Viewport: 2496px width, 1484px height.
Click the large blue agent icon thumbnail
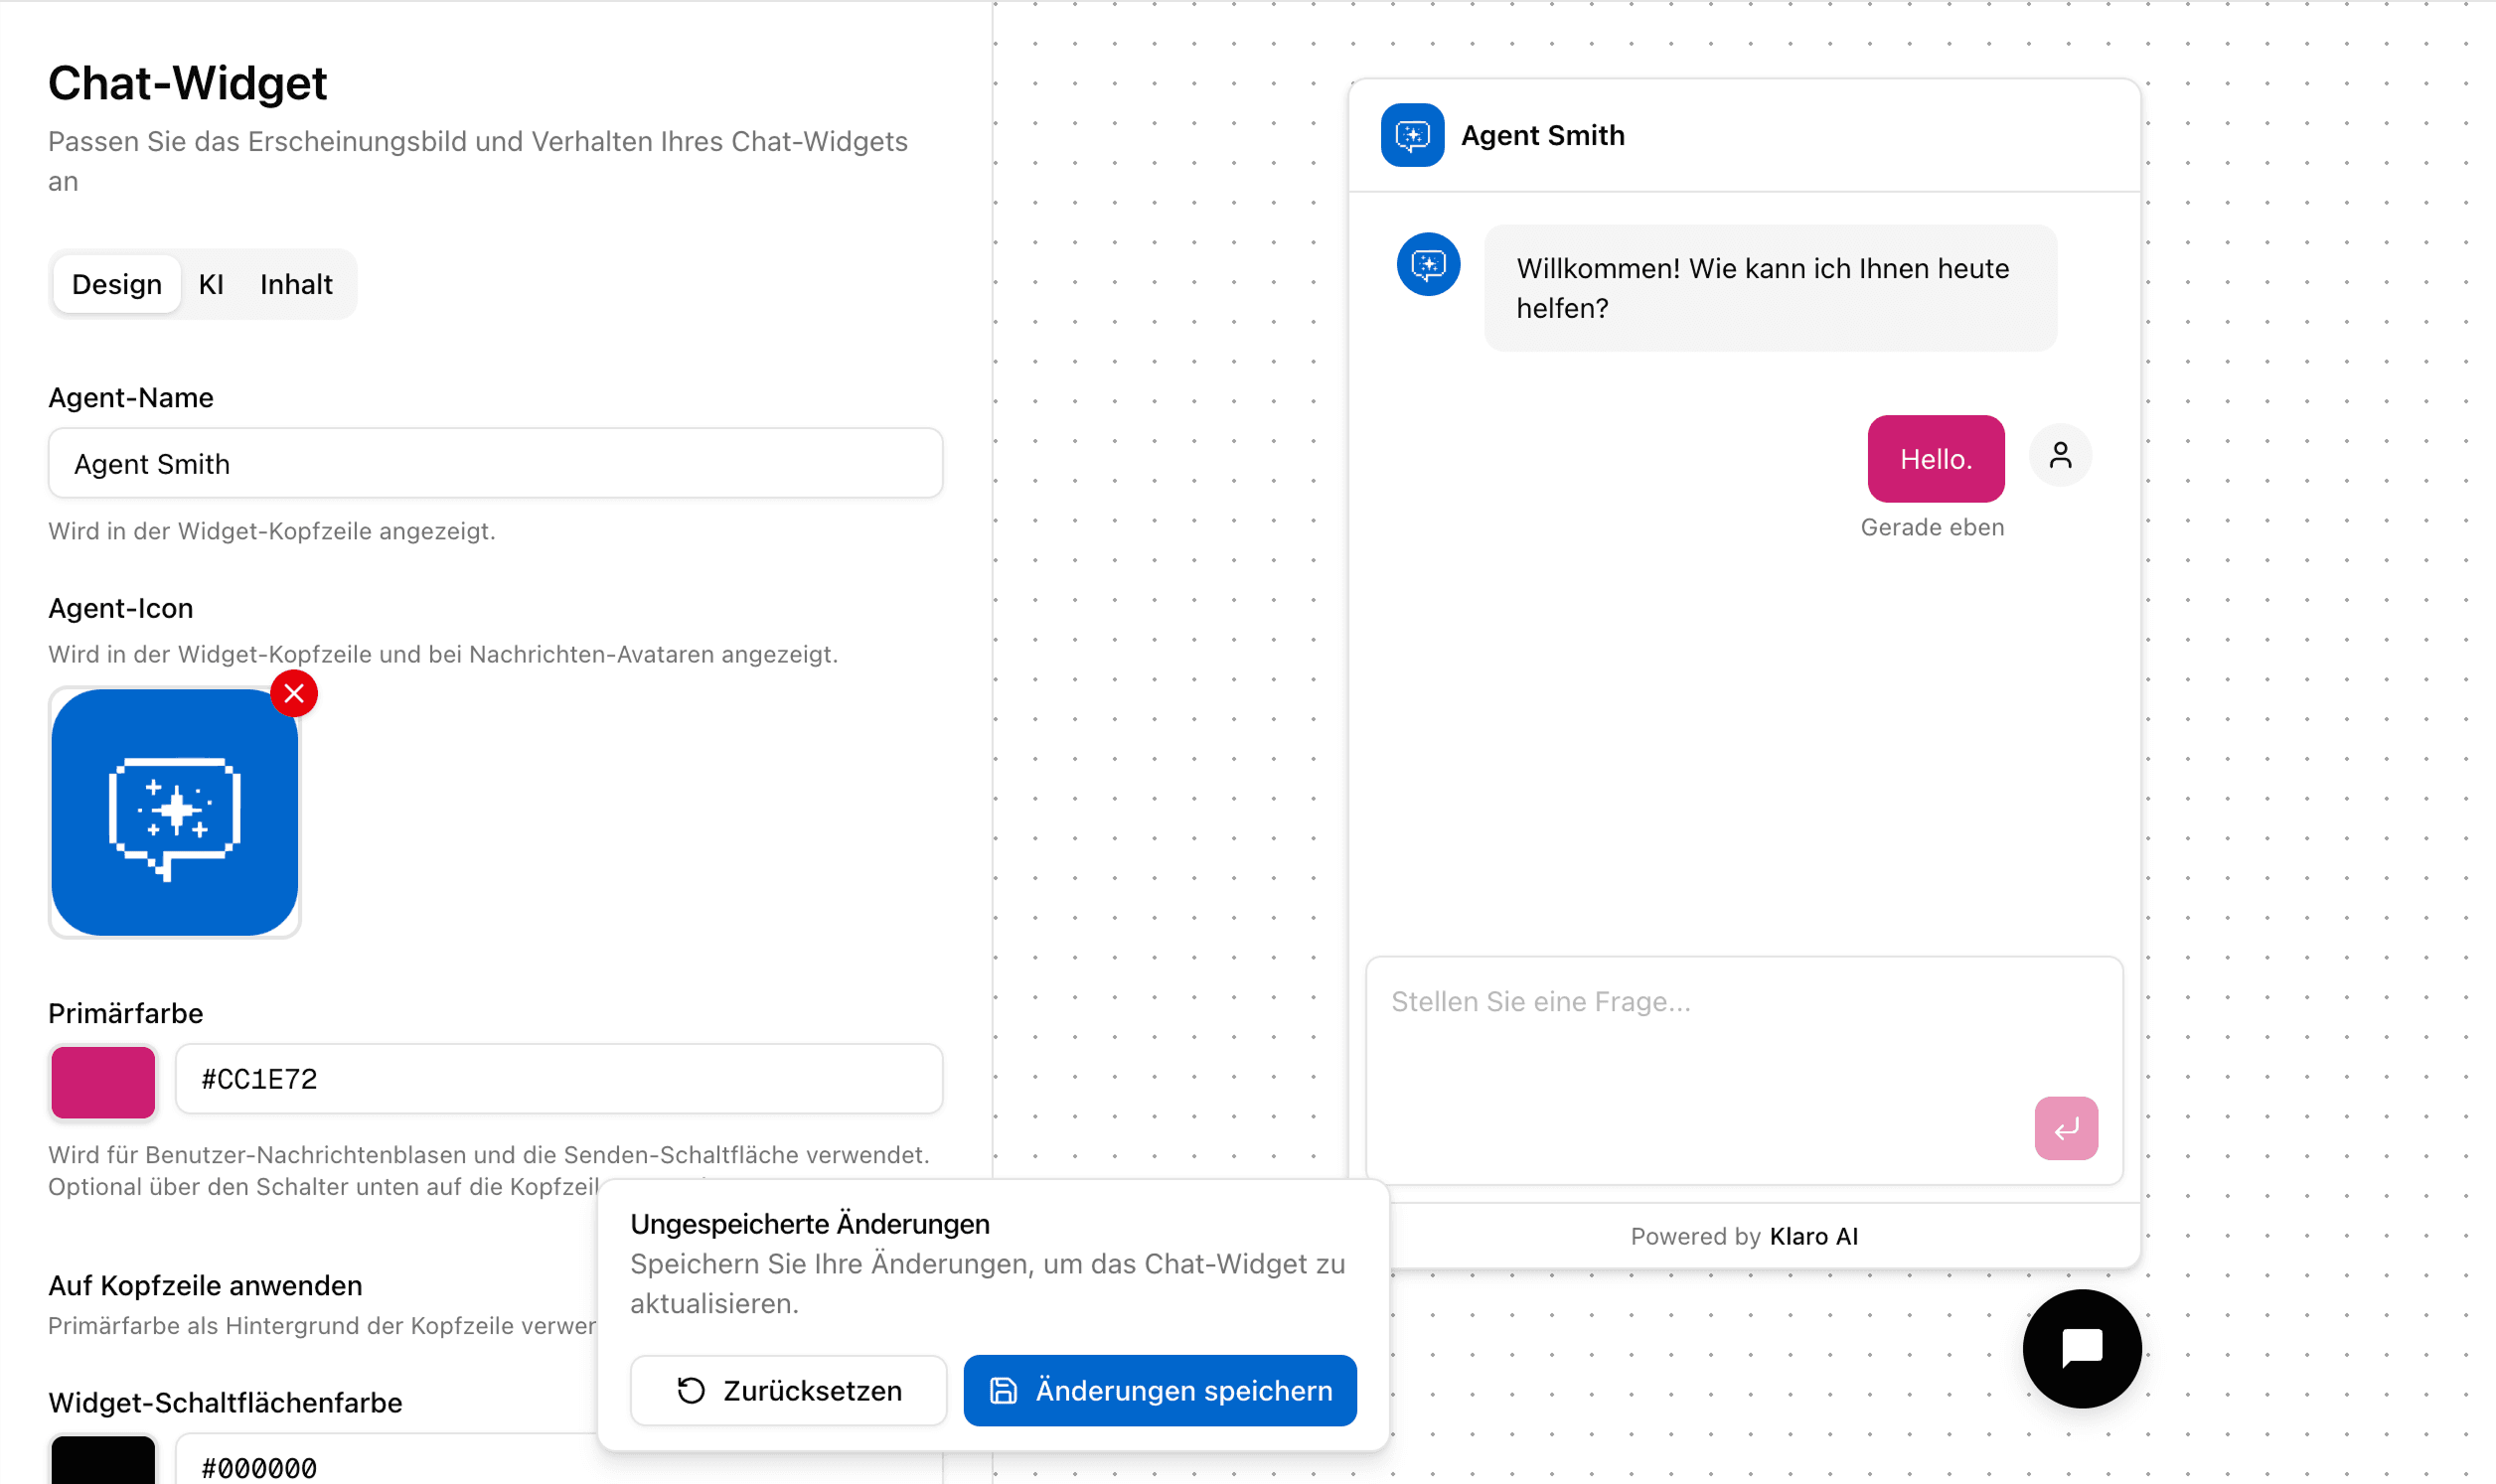coord(175,812)
